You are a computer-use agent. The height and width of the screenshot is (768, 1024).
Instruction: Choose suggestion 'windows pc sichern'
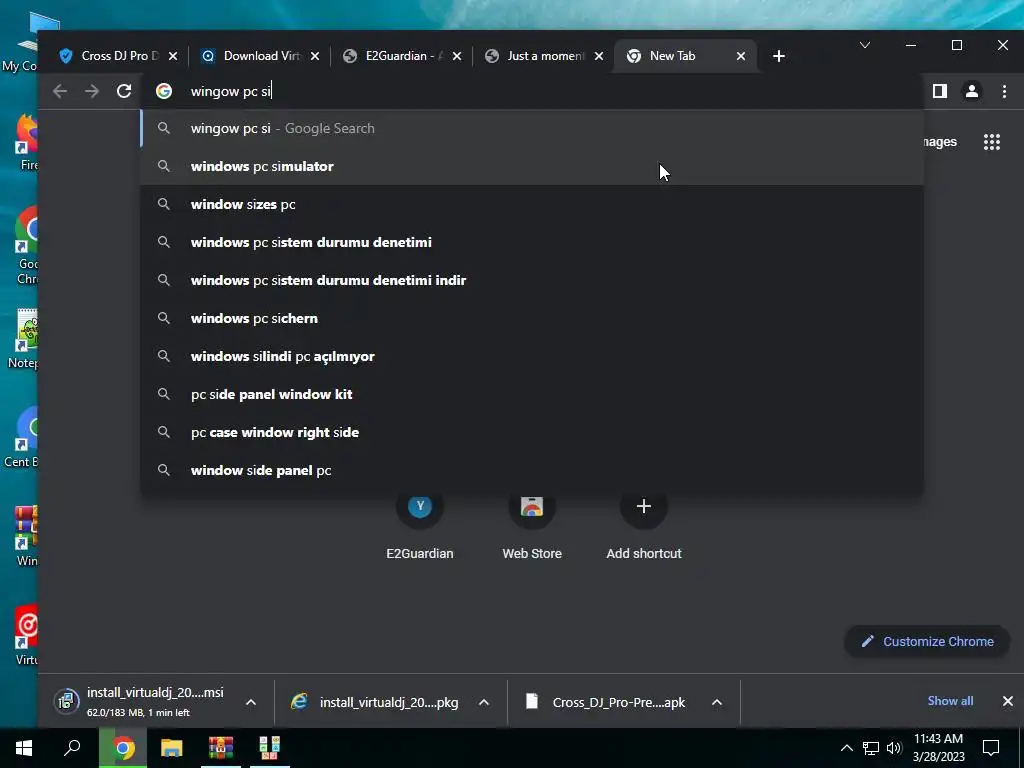[532, 318]
